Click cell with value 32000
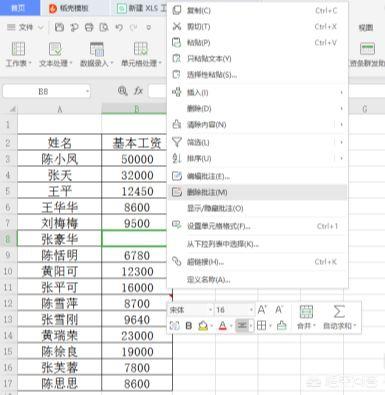Viewport: 385px width, 395px height. pos(137,175)
